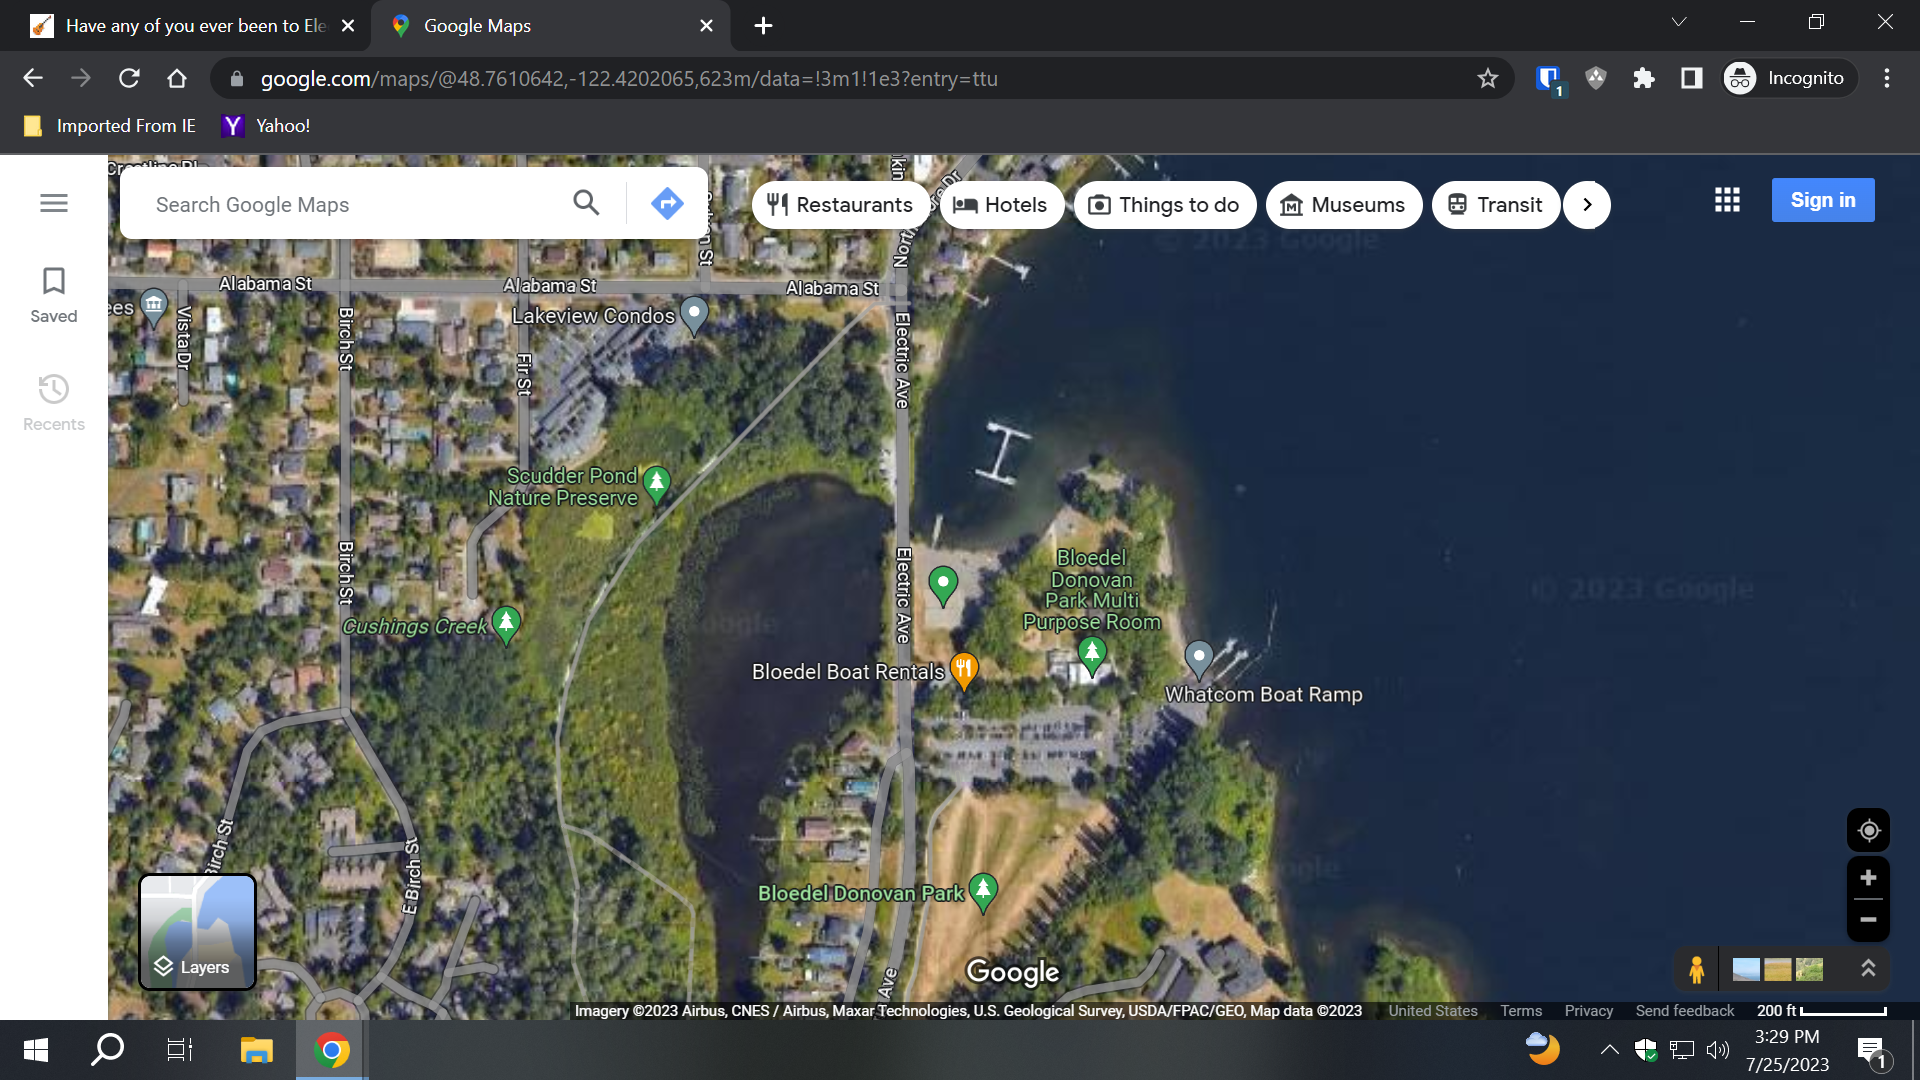The width and height of the screenshot is (1920, 1080).
Task: Open the volume control in tray
Action: click(x=1718, y=1050)
